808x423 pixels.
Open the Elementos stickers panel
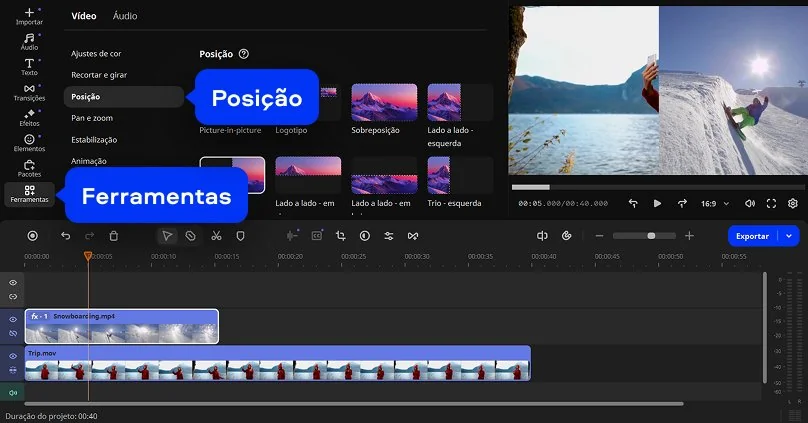pos(29,142)
